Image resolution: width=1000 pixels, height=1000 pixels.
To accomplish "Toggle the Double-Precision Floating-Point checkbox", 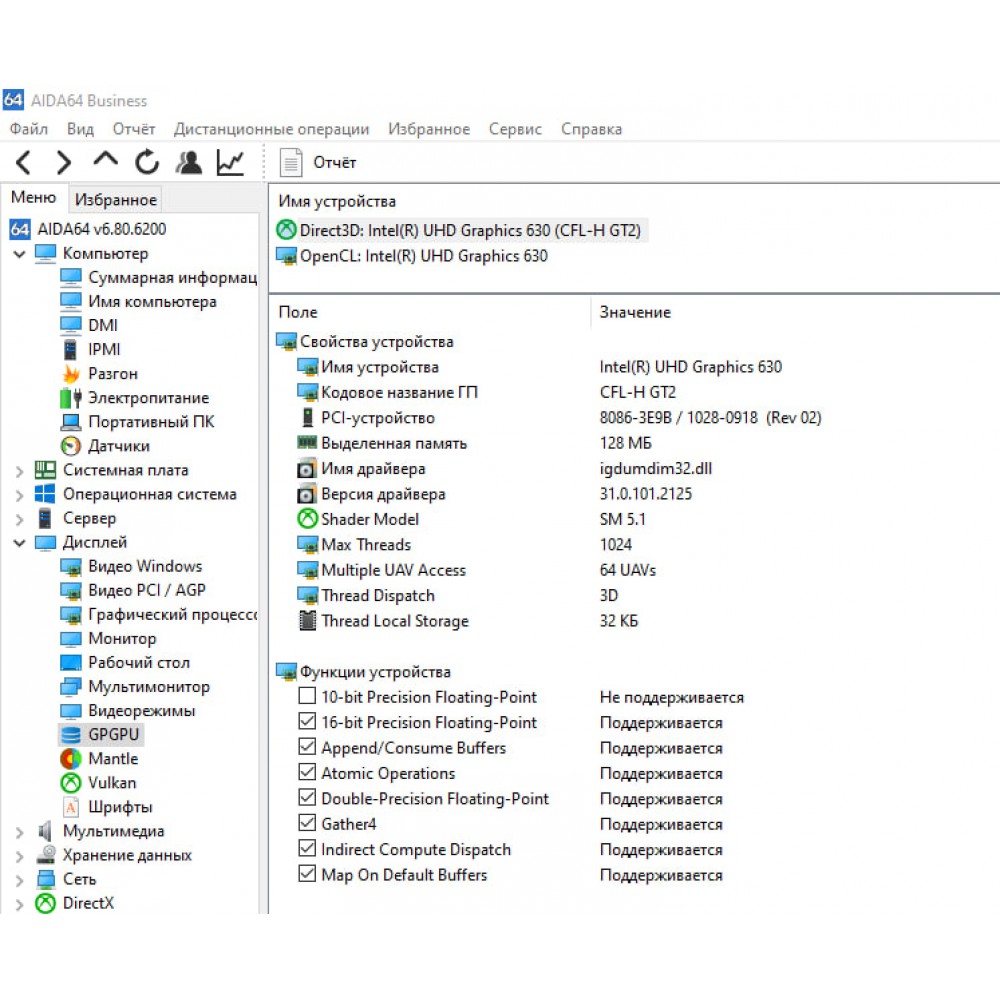I will 307,797.
